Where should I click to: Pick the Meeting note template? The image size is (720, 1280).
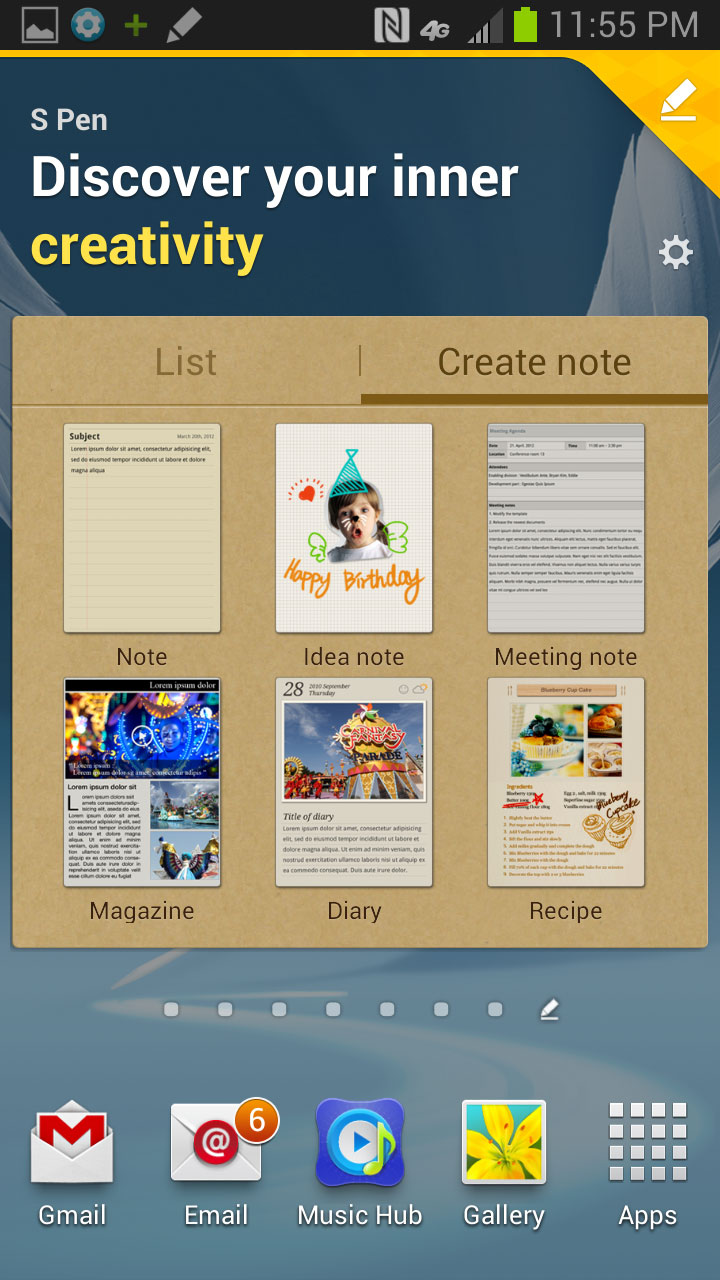(x=566, y=528)
